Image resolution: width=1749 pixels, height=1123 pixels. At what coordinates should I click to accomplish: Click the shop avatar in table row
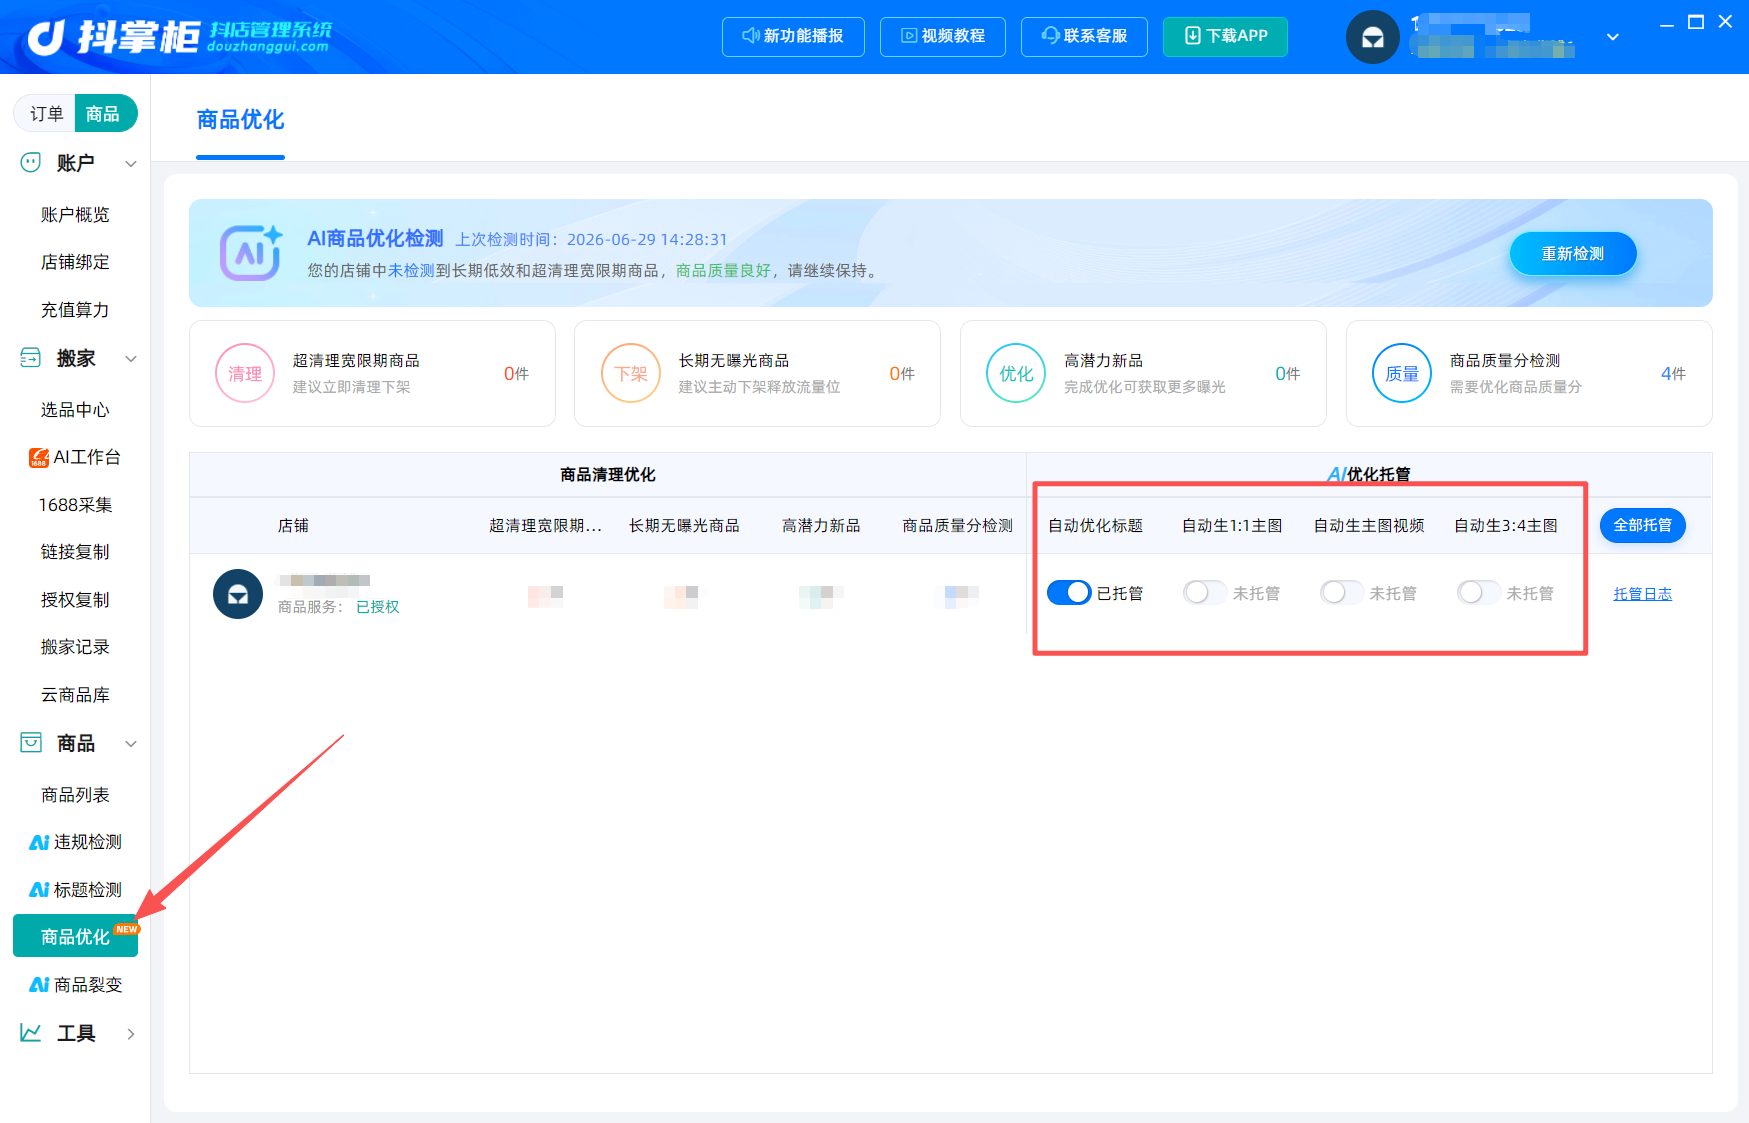(238, 594)
